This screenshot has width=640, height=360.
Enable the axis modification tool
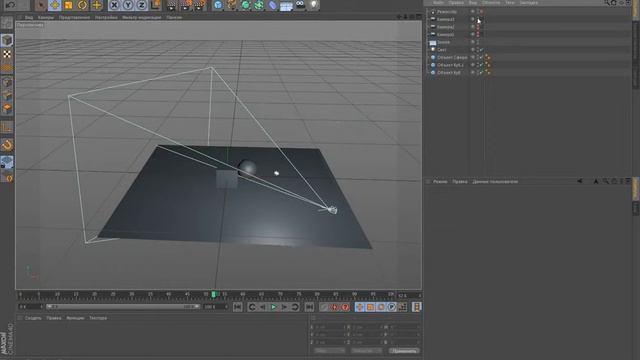click(x=7, y=127)
